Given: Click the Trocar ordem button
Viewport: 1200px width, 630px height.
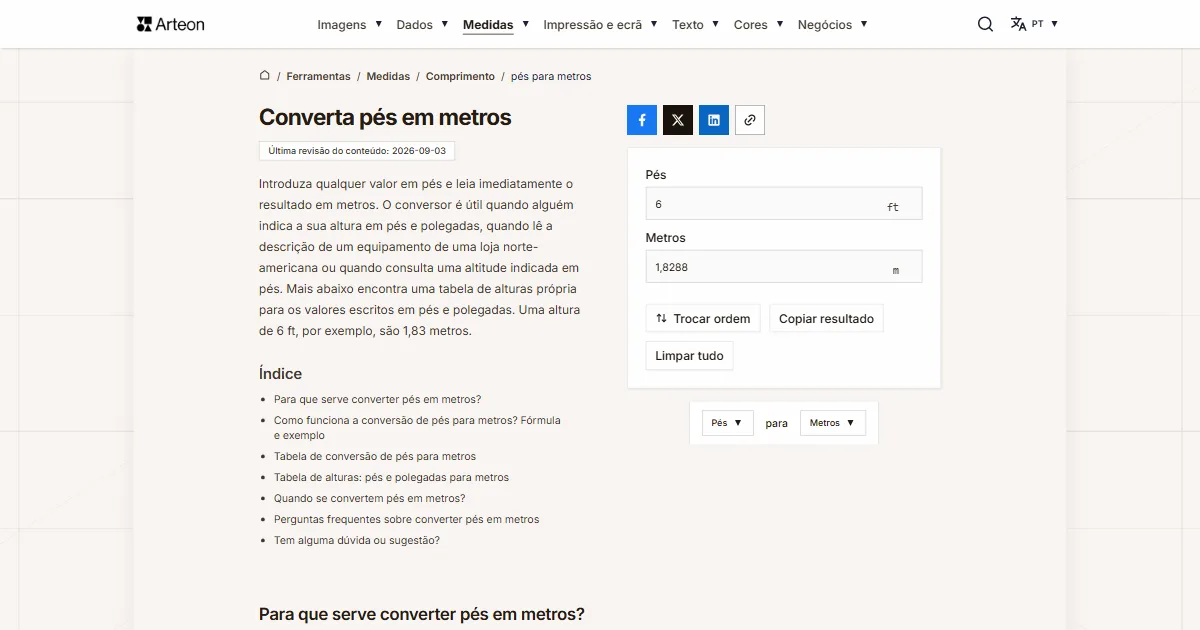Looking at the screenshot, I should [703, 319].
